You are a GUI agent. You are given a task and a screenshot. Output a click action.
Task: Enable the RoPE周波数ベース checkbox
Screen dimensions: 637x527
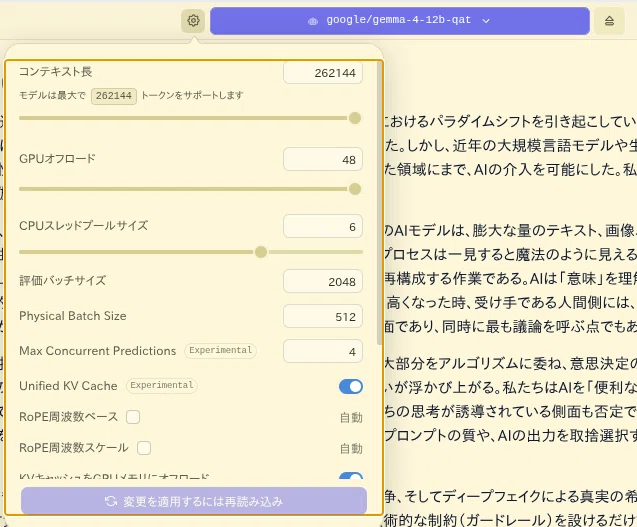(x=133, y=417)
